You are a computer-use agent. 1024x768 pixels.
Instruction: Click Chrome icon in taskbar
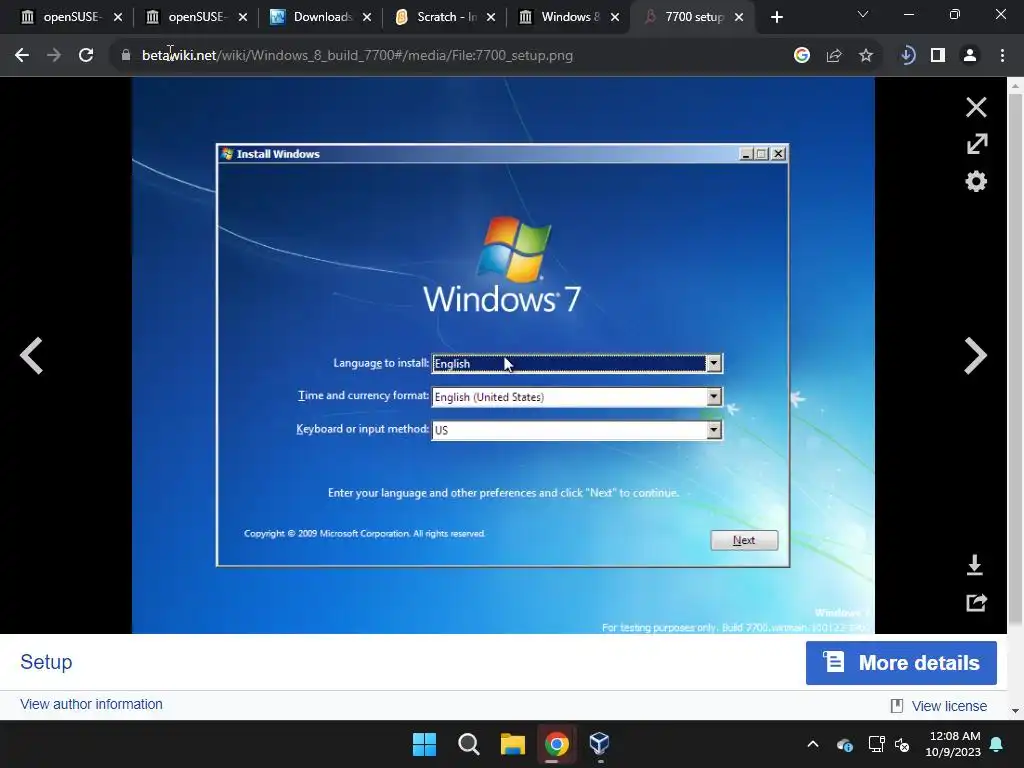(556, 744)
